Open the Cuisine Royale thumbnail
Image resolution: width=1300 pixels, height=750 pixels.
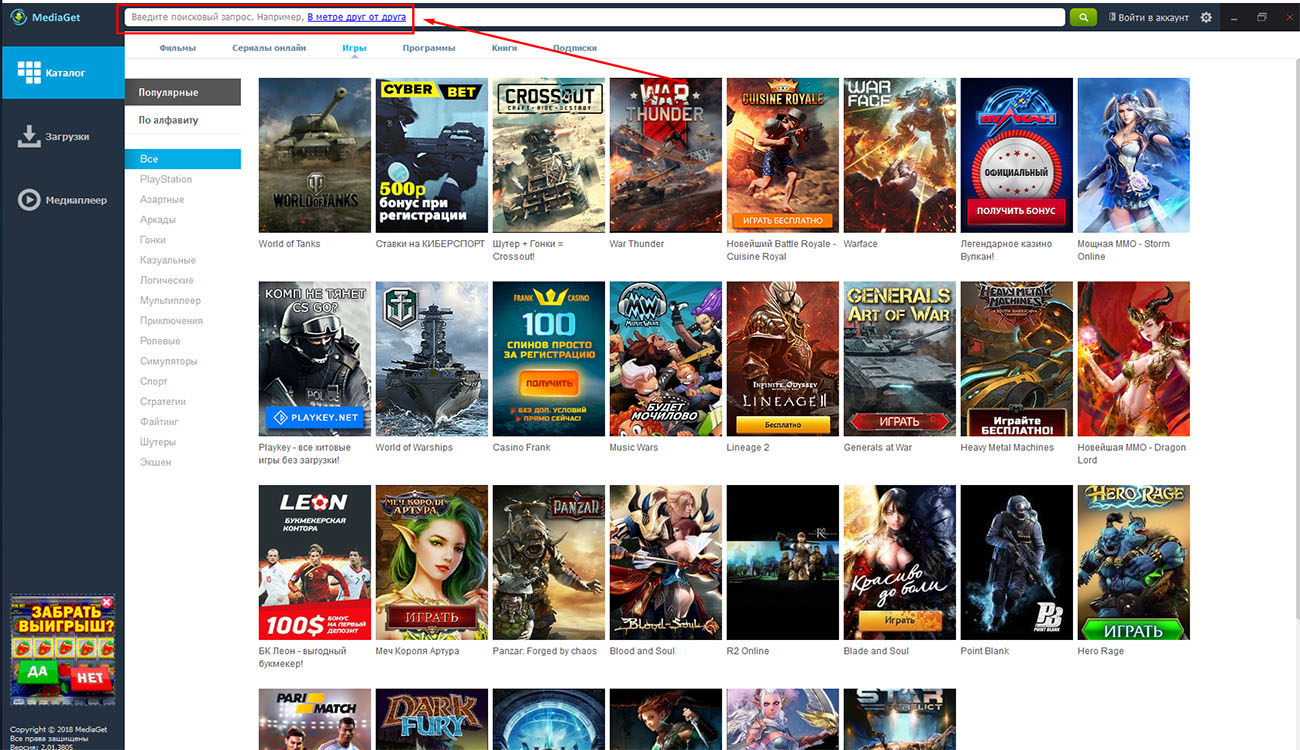[x=783, y=155]
